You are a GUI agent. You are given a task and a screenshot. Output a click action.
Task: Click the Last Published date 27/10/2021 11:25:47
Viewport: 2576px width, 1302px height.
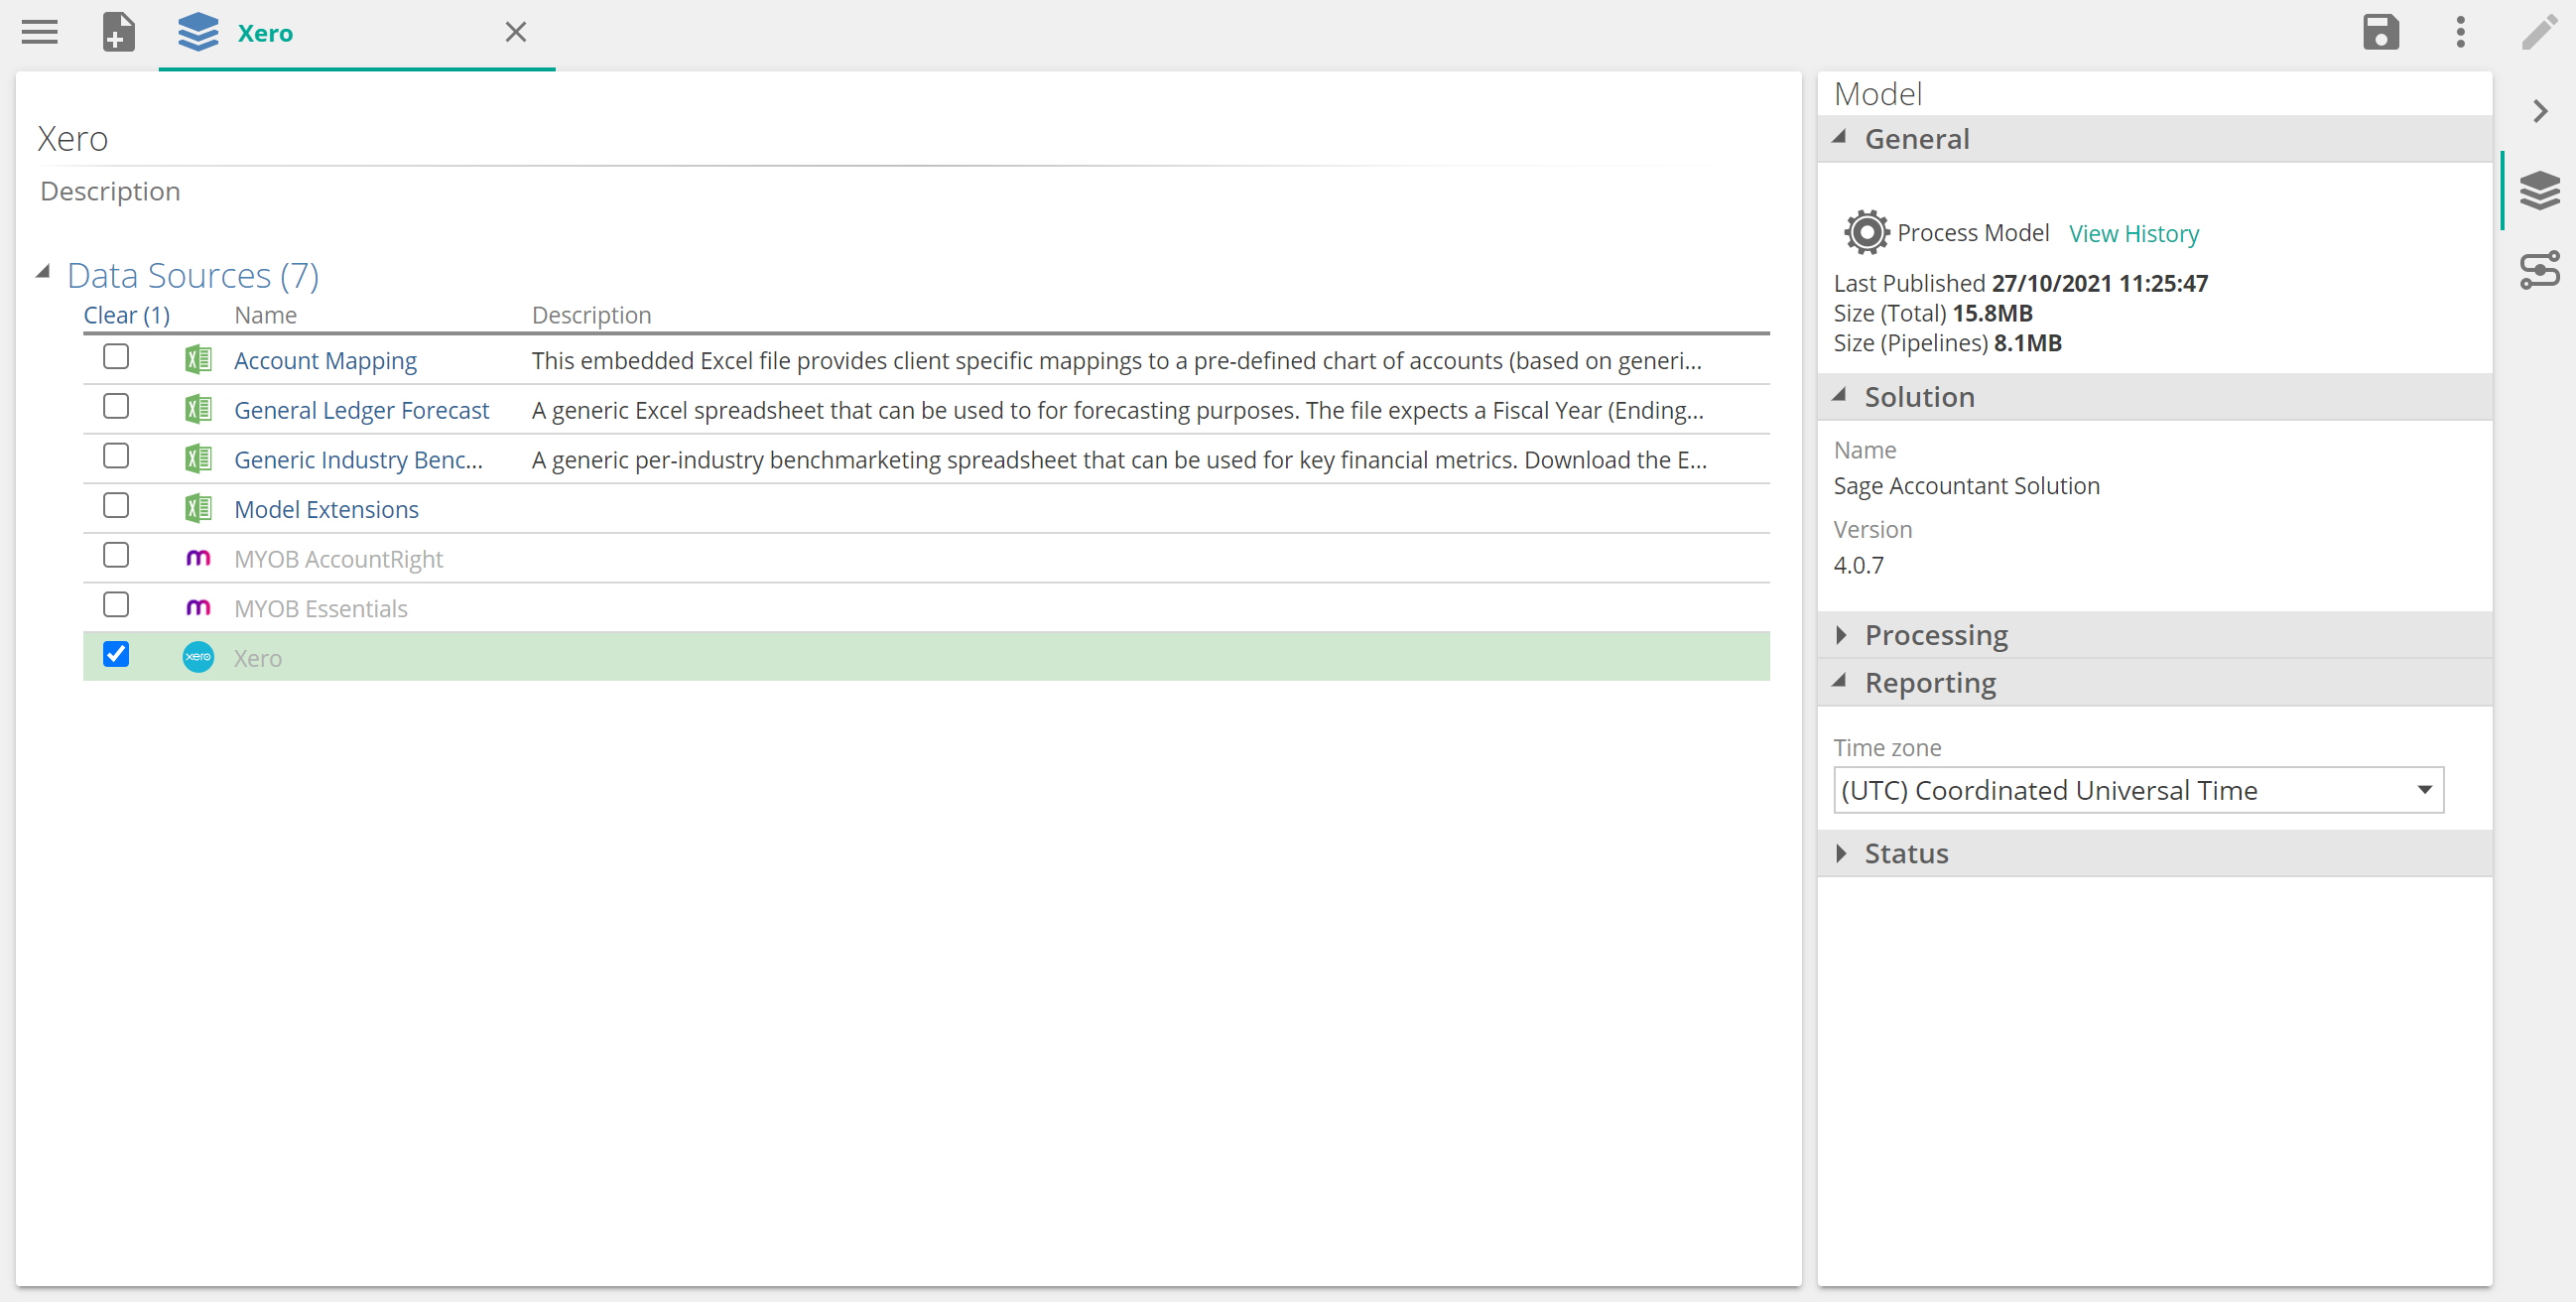click(2099, 283)
